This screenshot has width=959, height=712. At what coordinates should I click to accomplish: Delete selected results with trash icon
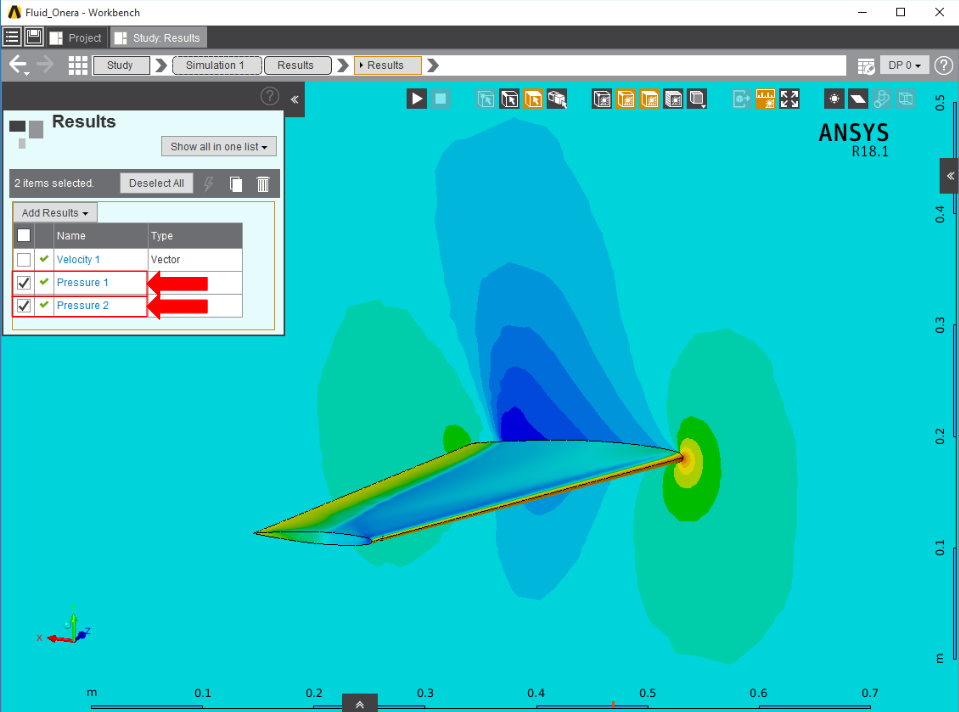point(263,184)
